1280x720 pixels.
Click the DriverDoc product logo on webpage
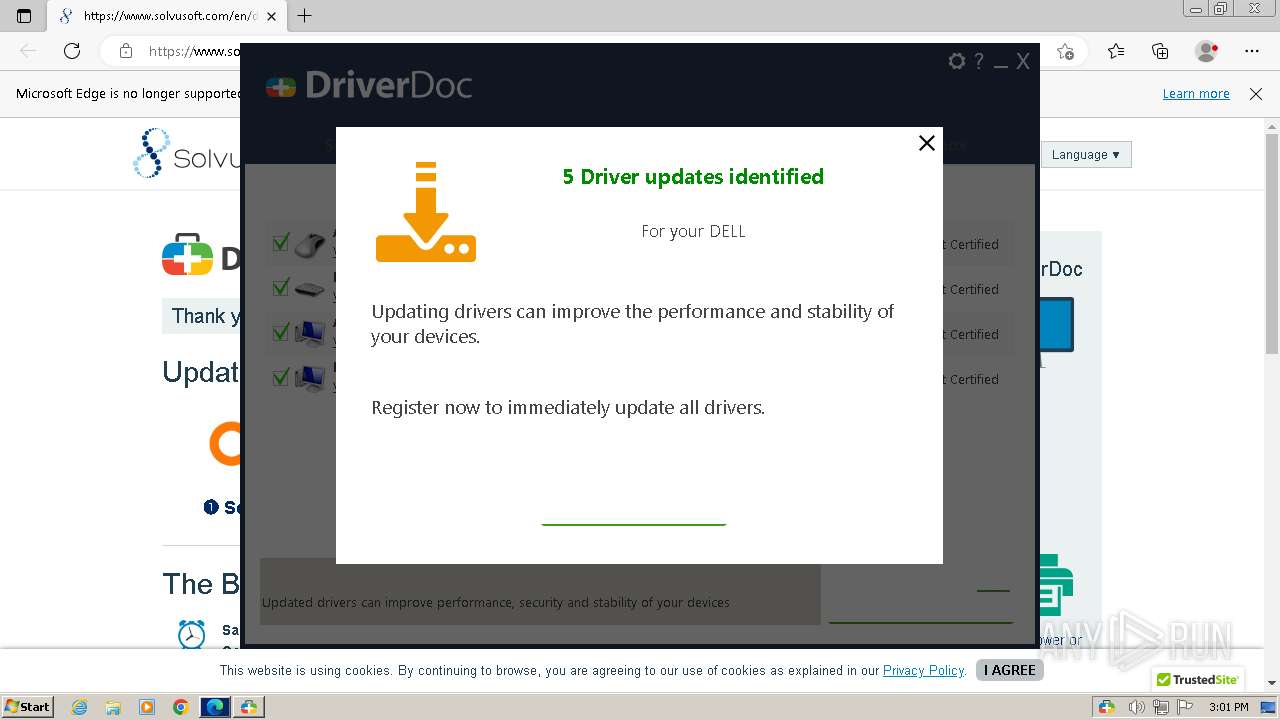click(x=200, y=255)
